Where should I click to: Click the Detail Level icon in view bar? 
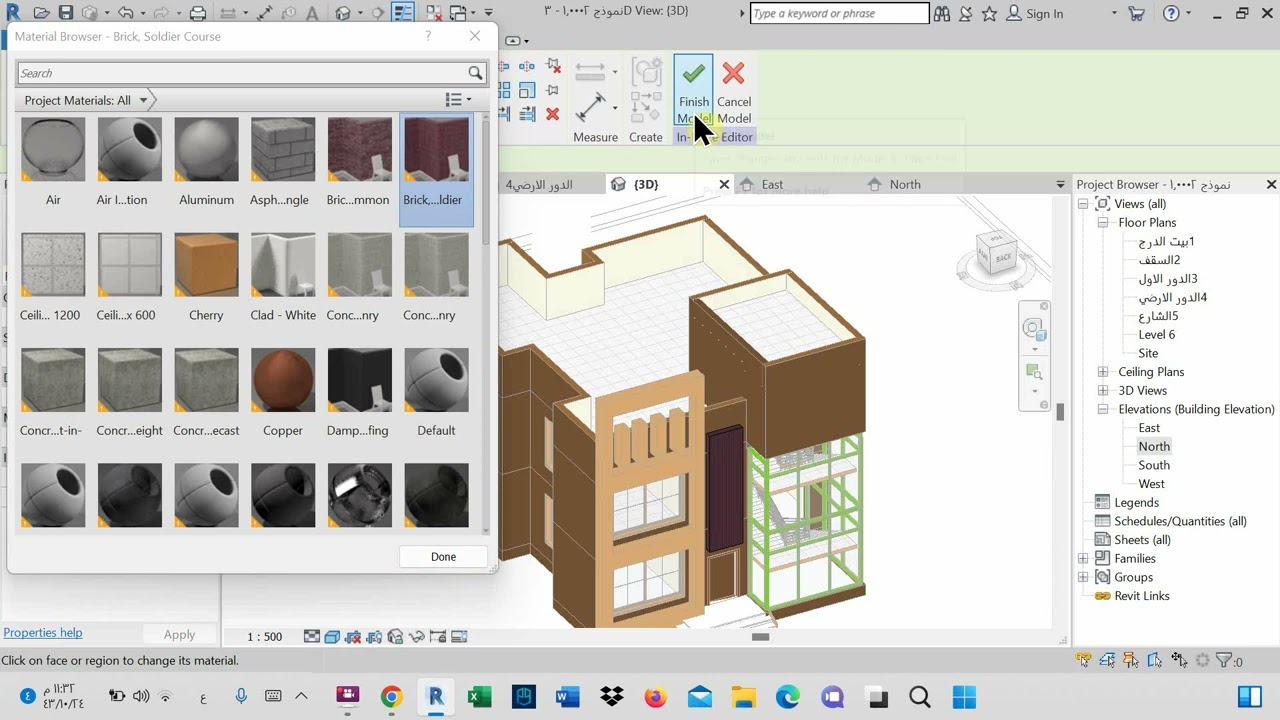(x=312, y=637)
